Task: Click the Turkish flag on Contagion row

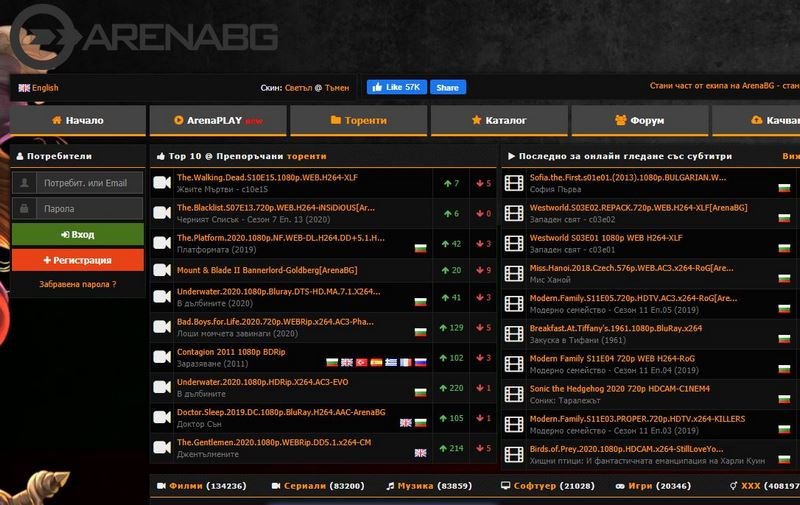Action: point(361,362)
